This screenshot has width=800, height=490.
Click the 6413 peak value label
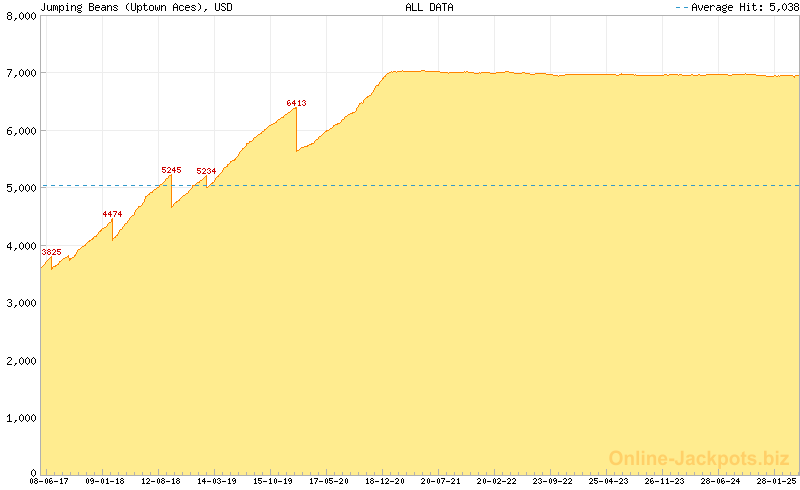point(296,103)
